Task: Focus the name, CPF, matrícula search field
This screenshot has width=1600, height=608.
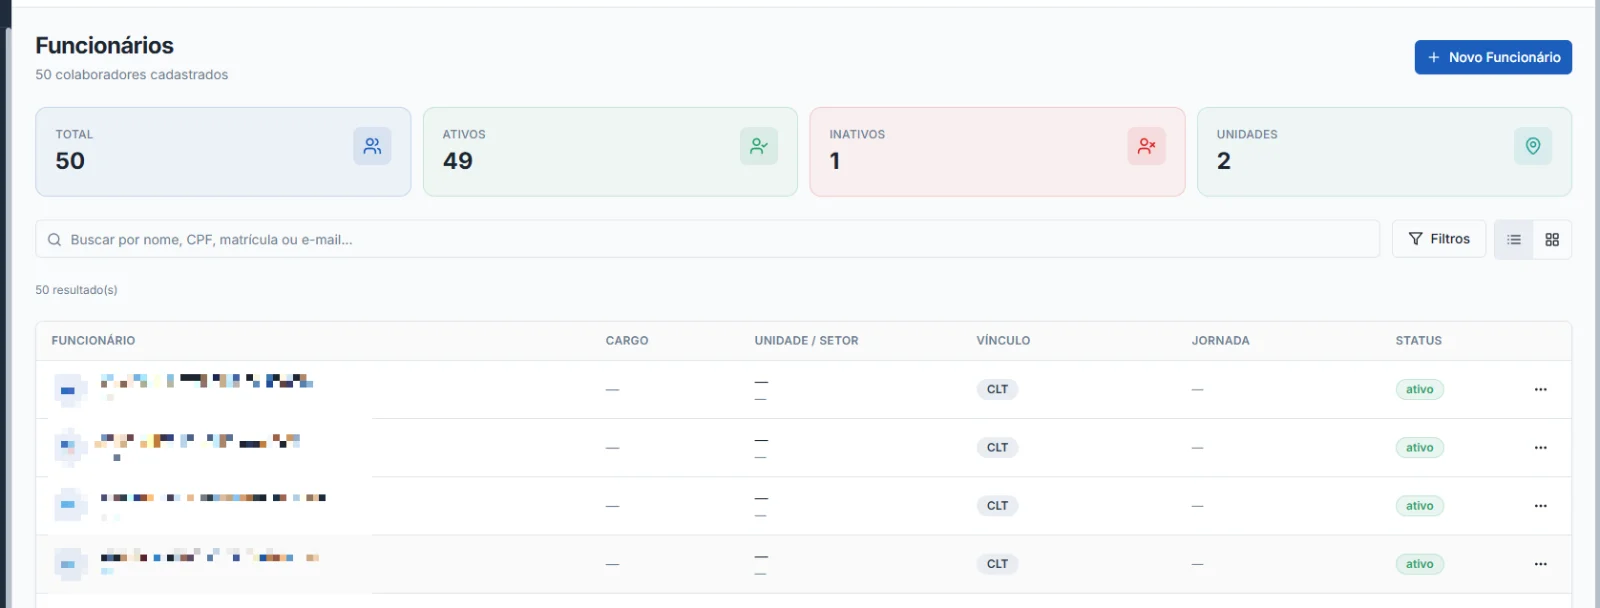Action: [x=708, y=239]
